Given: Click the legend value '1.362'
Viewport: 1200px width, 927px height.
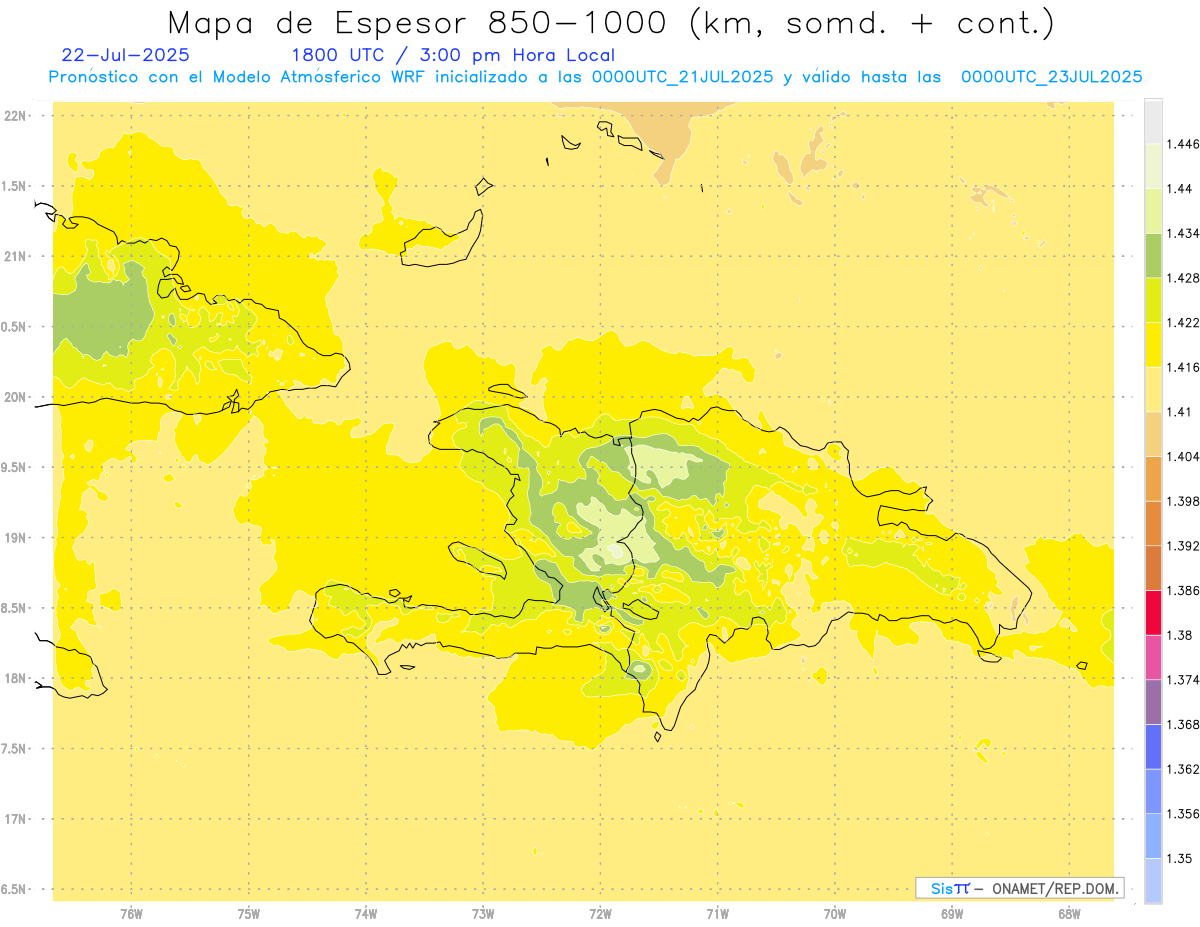Looking at the screenshot, I should [x=1182, y=769].
